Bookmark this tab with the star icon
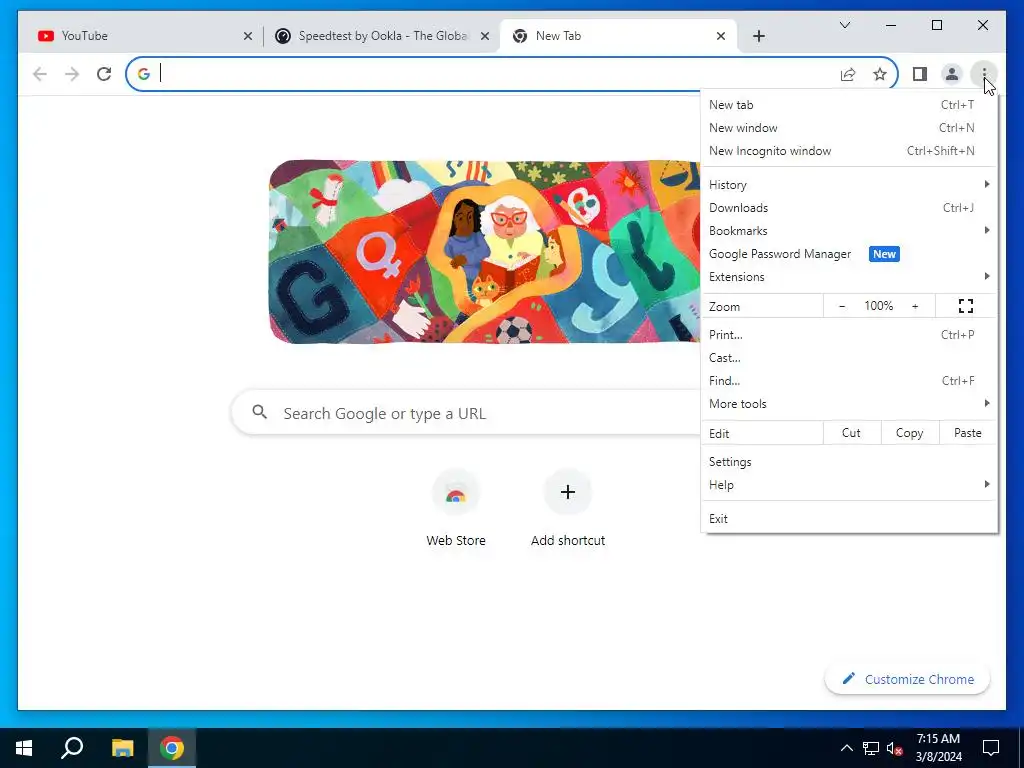 880,74
